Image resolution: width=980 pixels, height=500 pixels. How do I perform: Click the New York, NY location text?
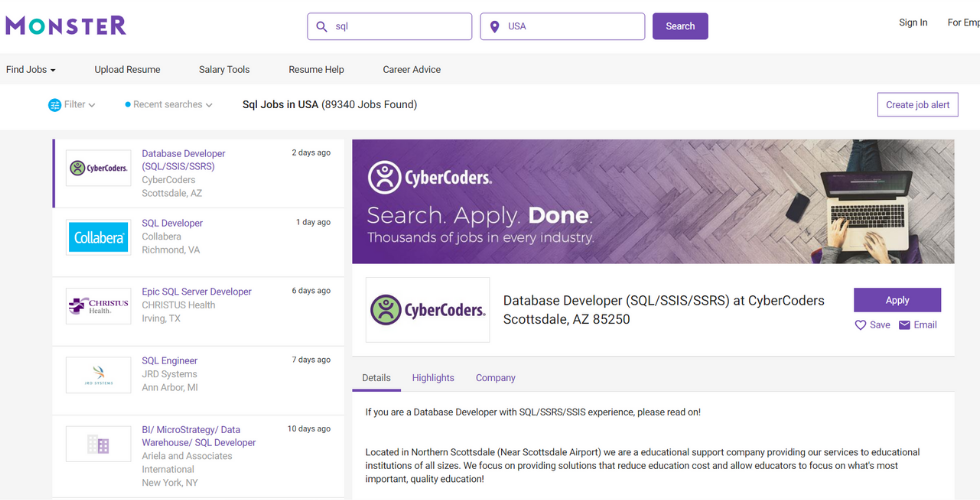tap(169, 482)
